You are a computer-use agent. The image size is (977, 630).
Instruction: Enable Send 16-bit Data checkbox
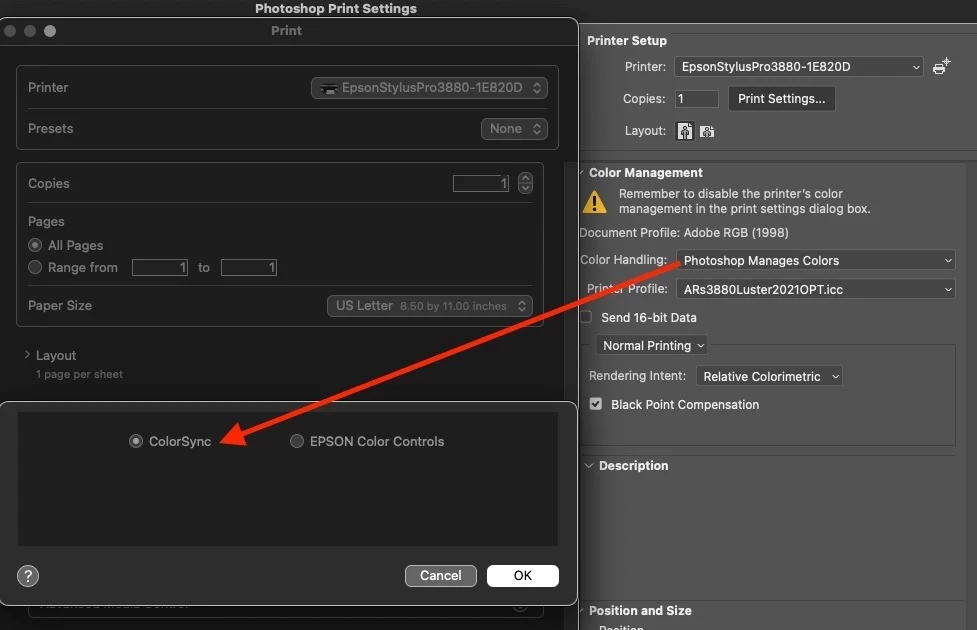(586, 317)
